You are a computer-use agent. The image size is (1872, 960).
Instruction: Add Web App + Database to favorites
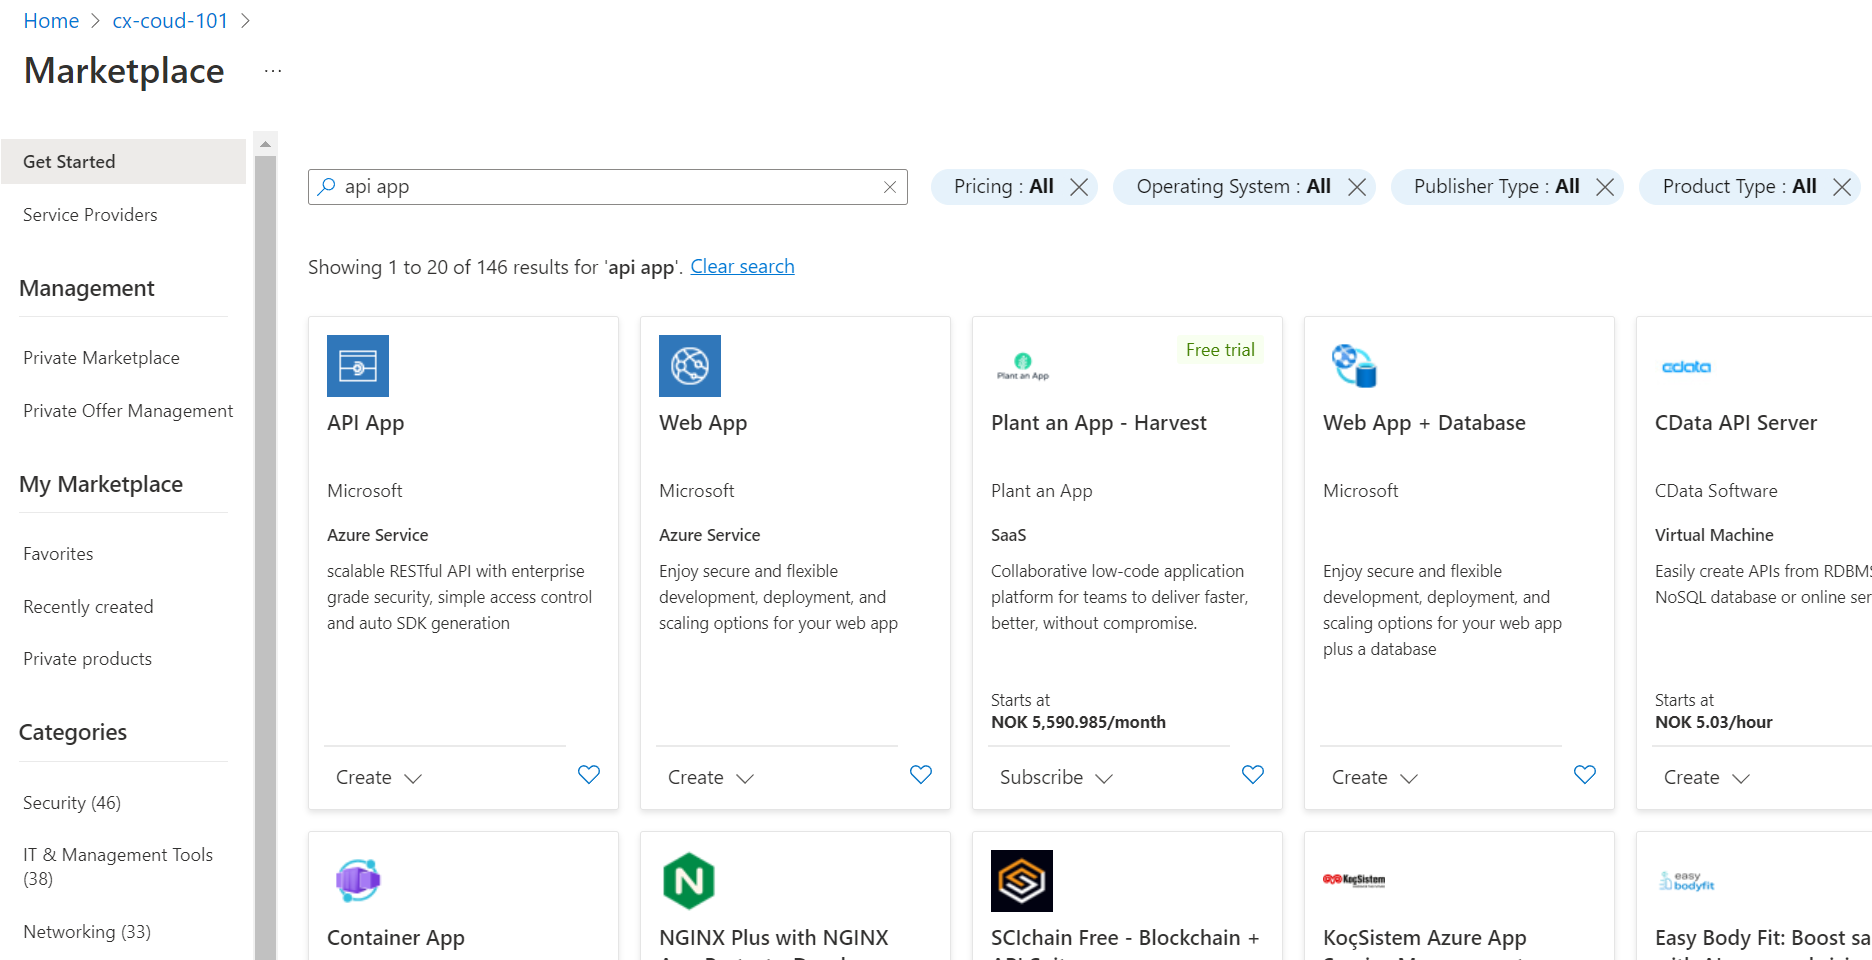(1585, 774)
